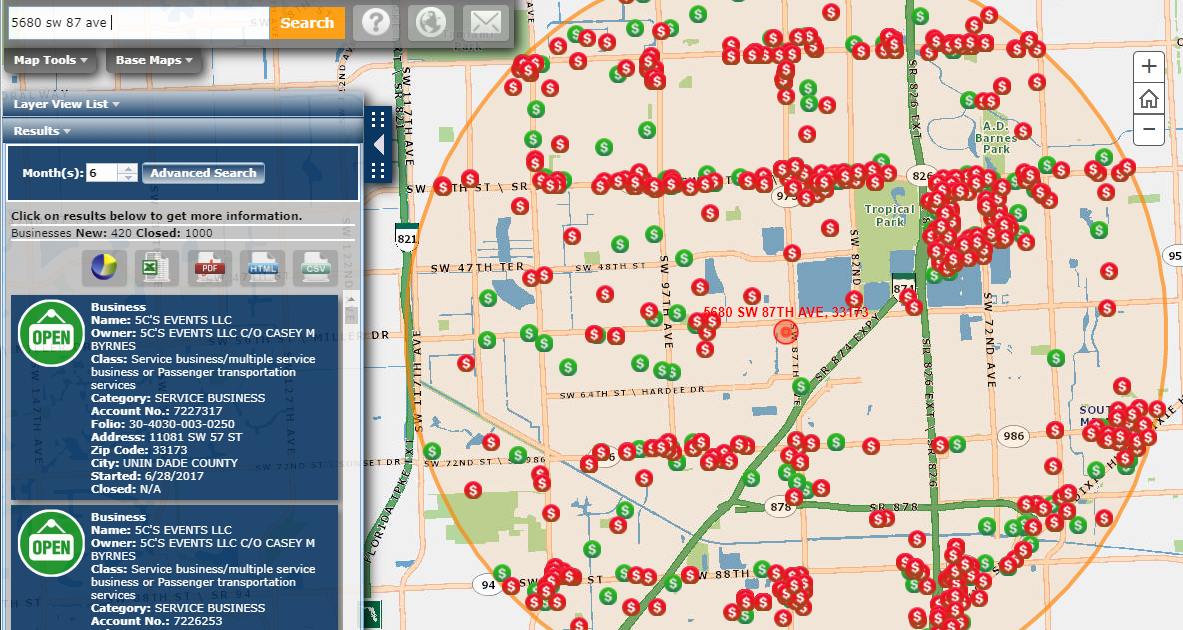Open Advanced Search

[x=203, y=173]
